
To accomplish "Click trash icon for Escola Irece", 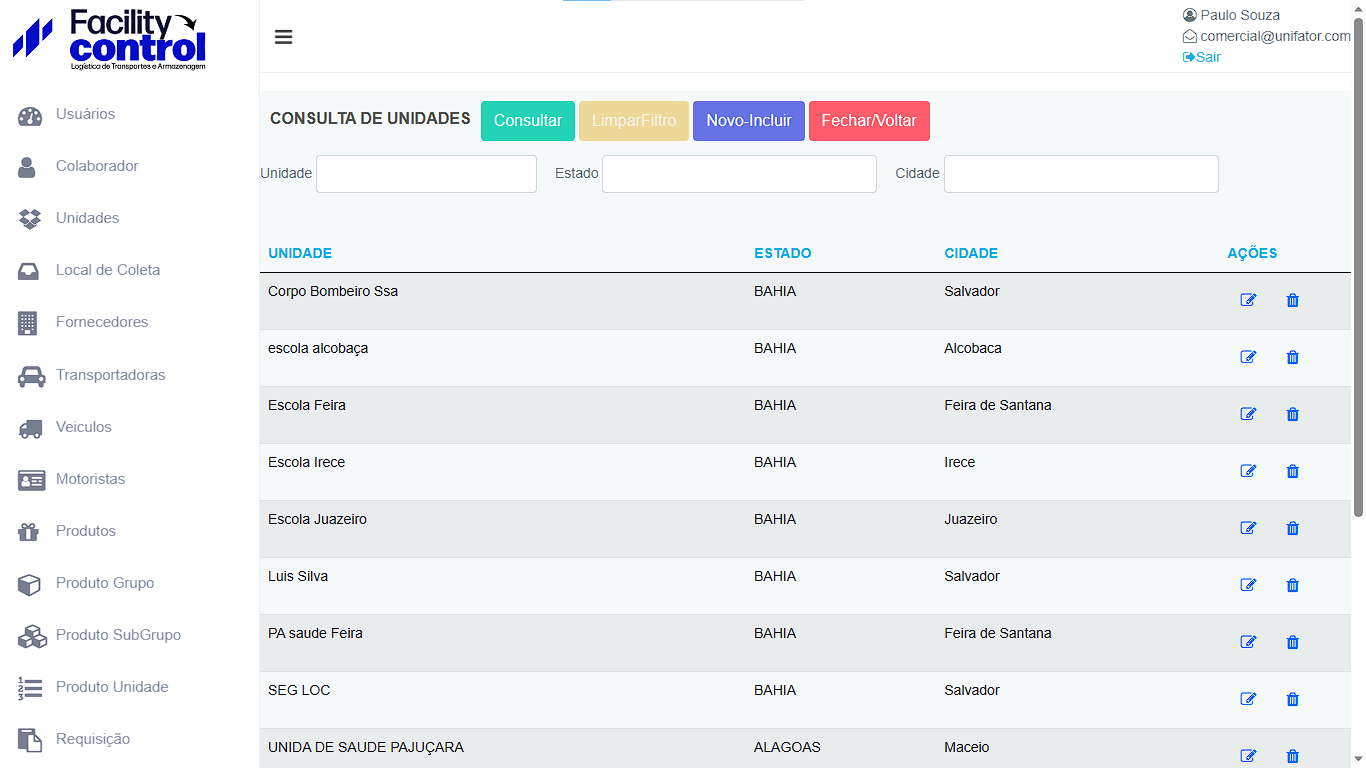I will pos(1292,471).
